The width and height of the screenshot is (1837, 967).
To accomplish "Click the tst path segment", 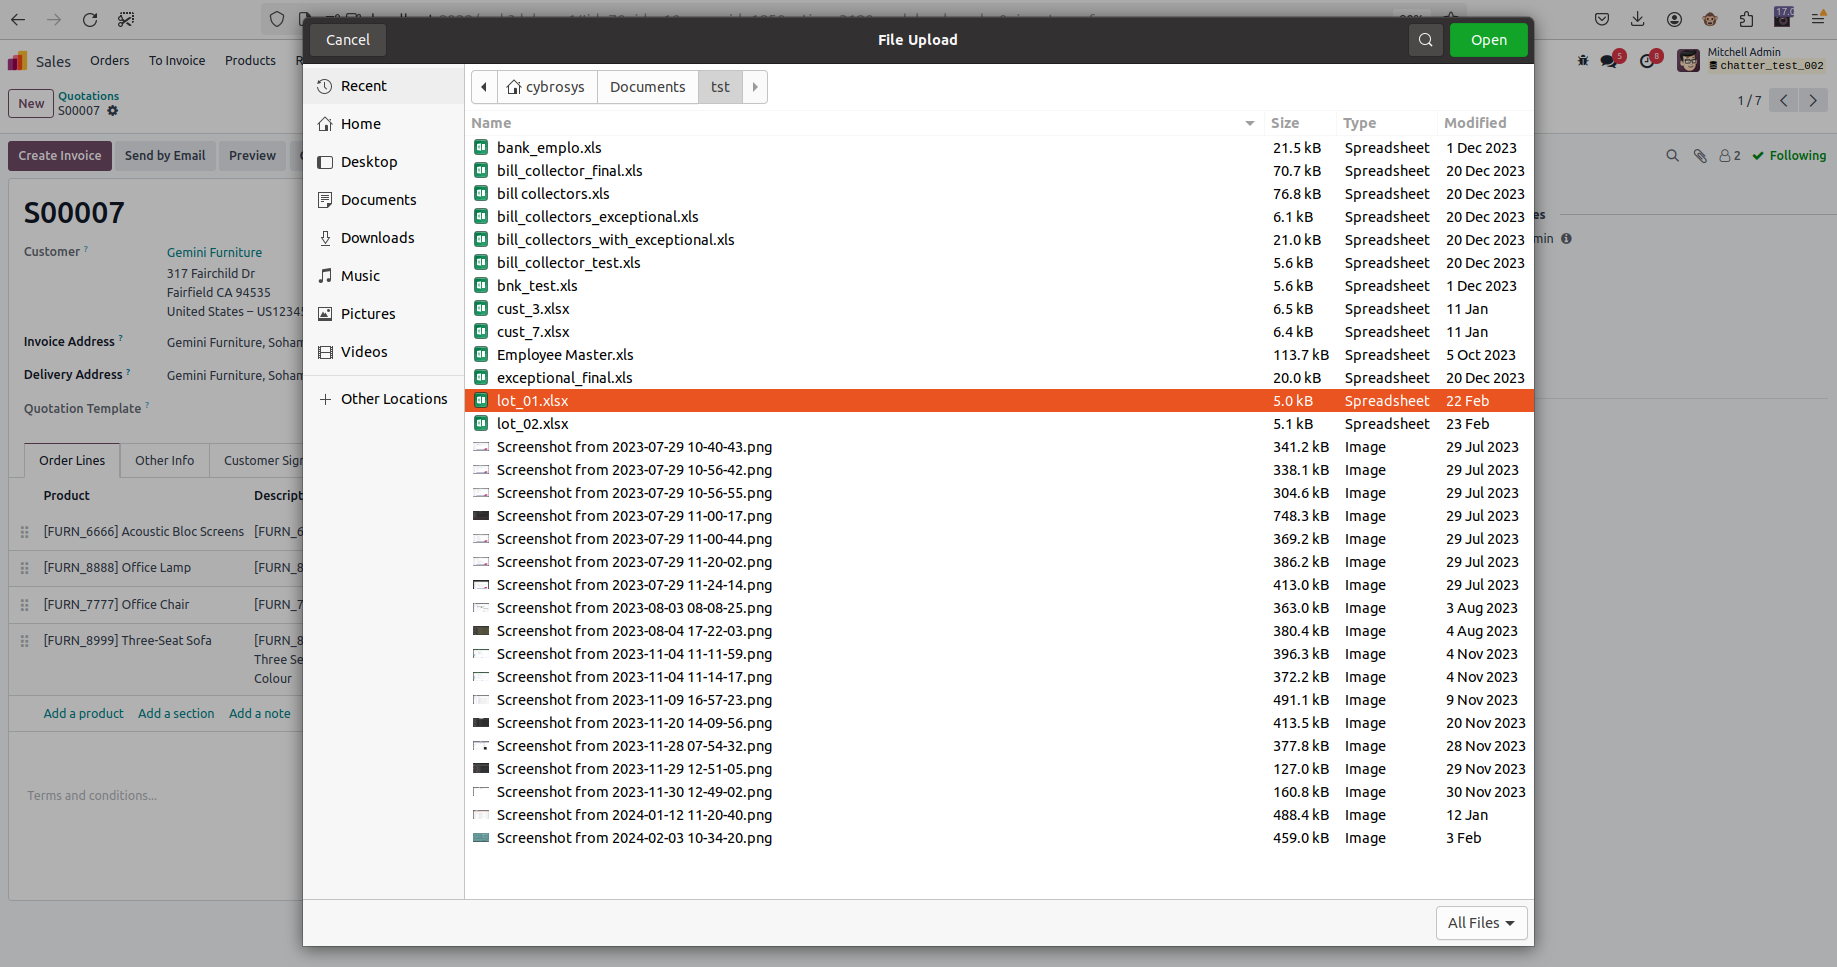I will 720,87.
